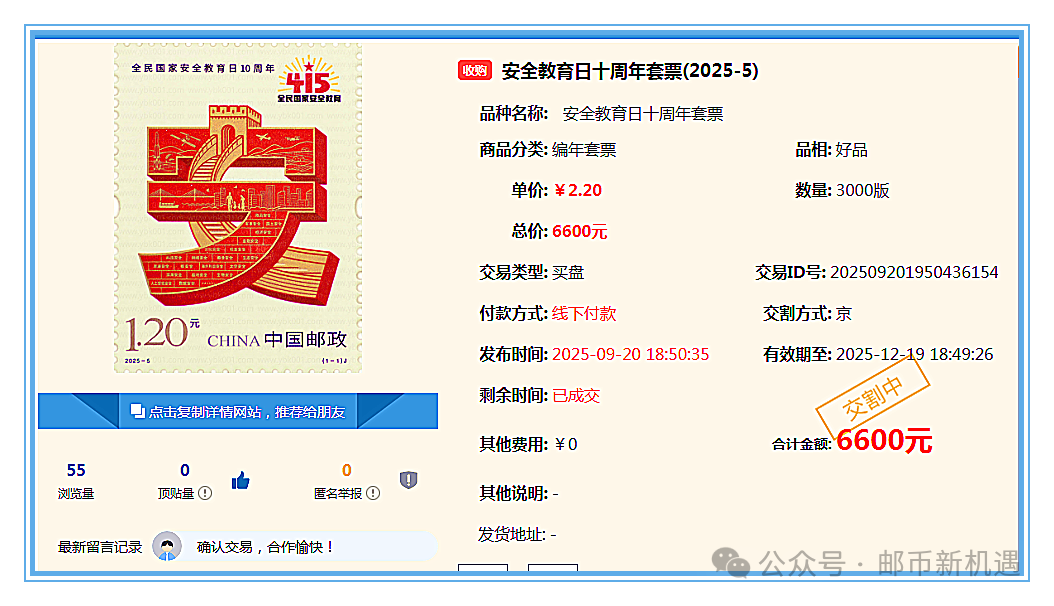Viewport: 1054px width, 606px height.
Task: Open the stamp thumbnail image
Action: [238, 208]
